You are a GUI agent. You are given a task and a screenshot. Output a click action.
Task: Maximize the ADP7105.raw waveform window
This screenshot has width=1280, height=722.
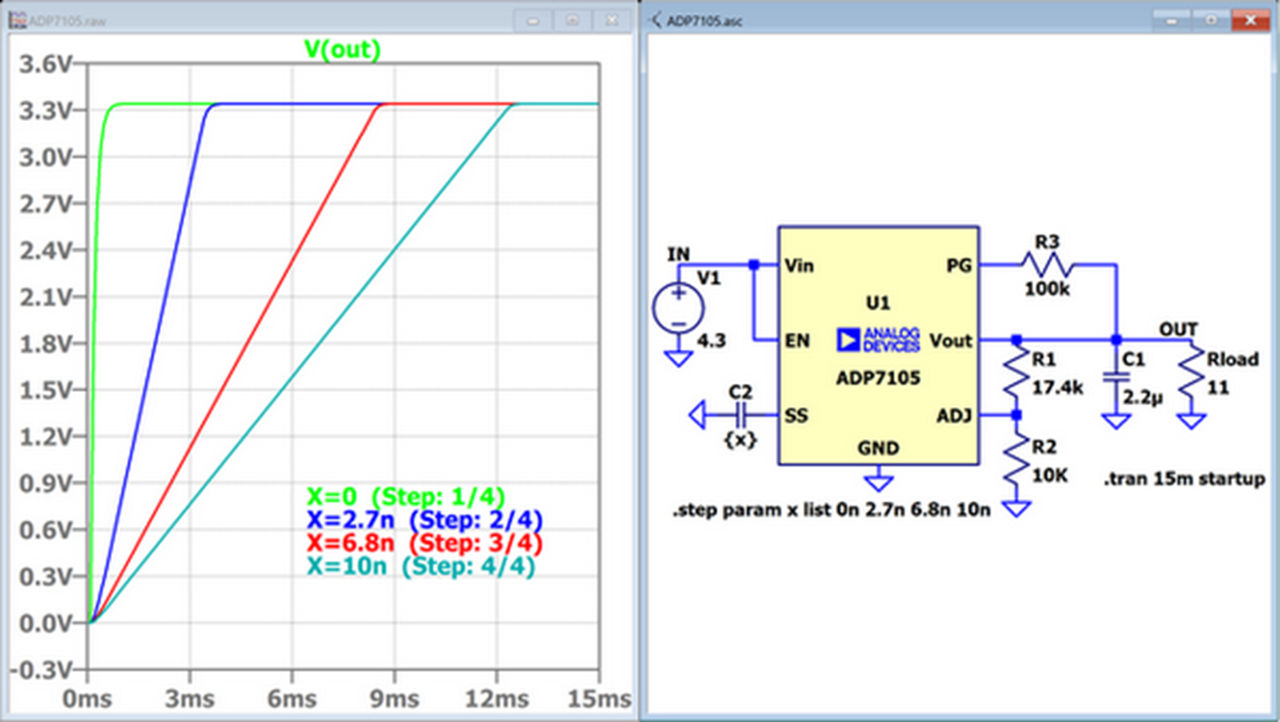pos(571,19)
